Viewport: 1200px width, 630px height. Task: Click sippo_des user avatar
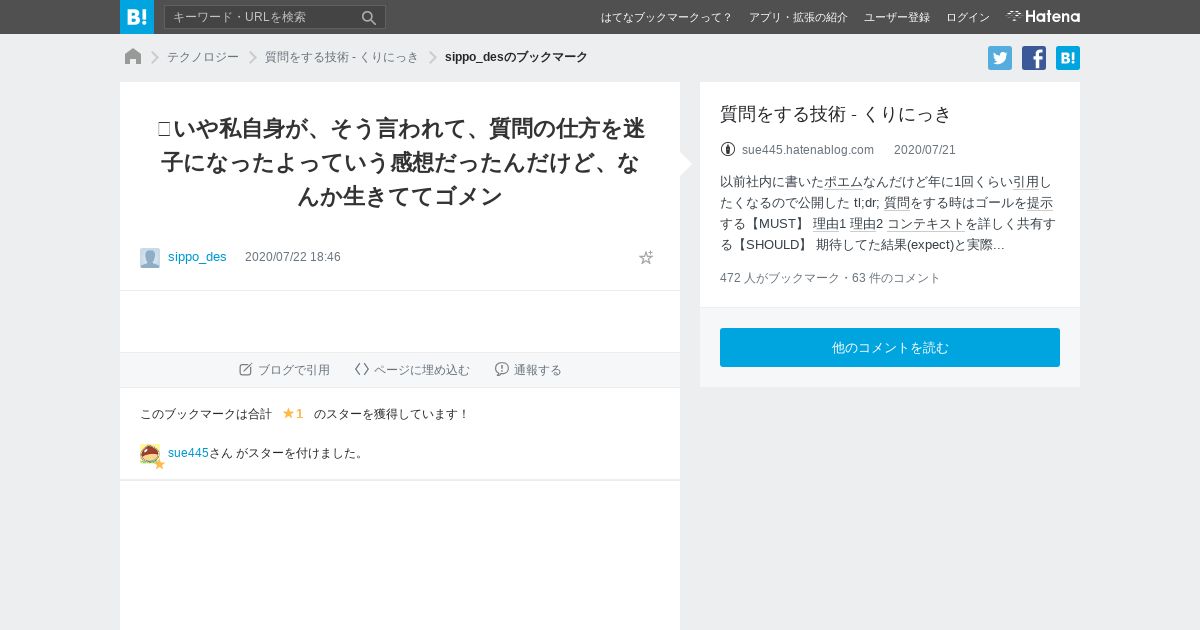click(x=150, y=258)
